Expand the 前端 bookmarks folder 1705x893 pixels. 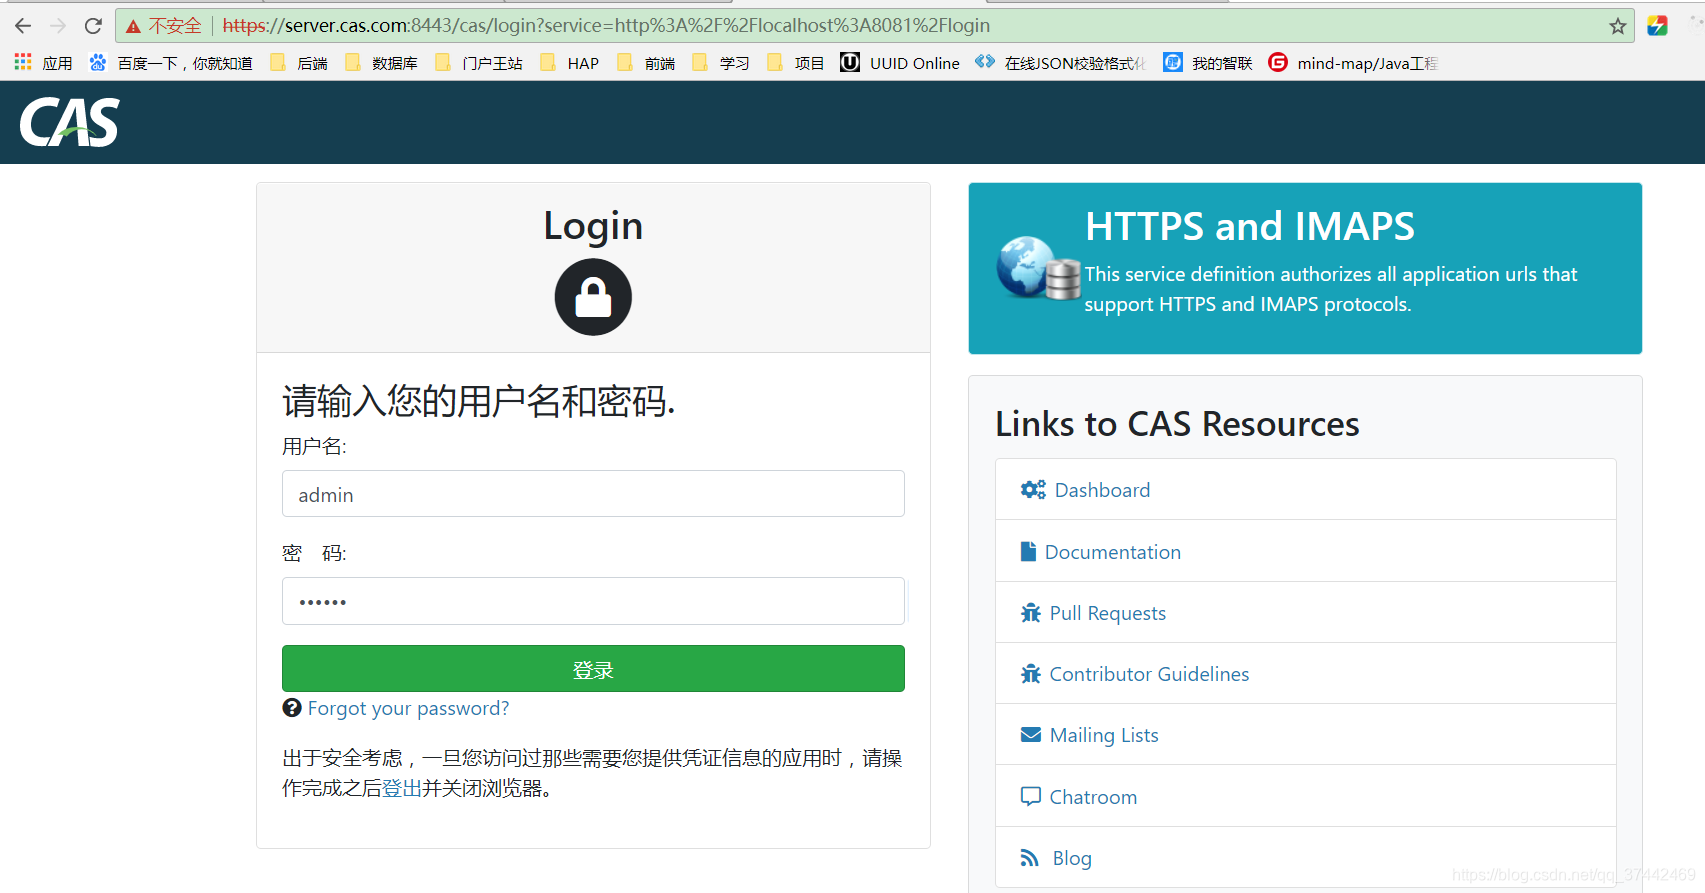(646, 63)
